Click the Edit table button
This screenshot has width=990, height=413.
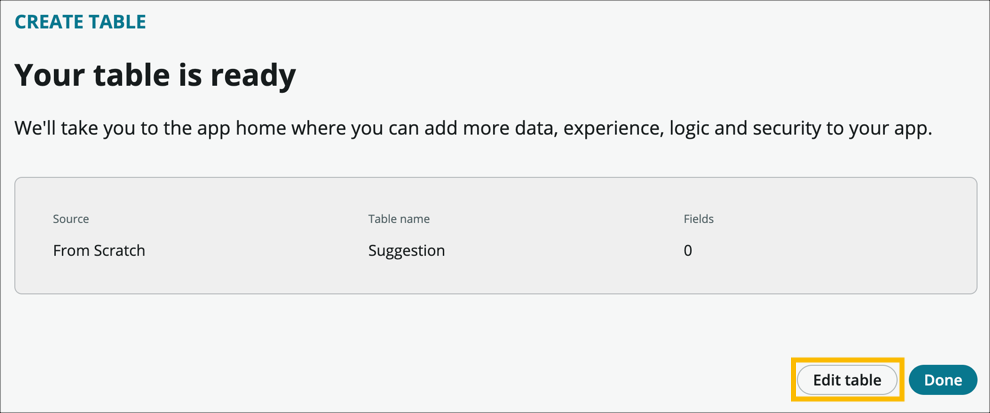(847, 380)
